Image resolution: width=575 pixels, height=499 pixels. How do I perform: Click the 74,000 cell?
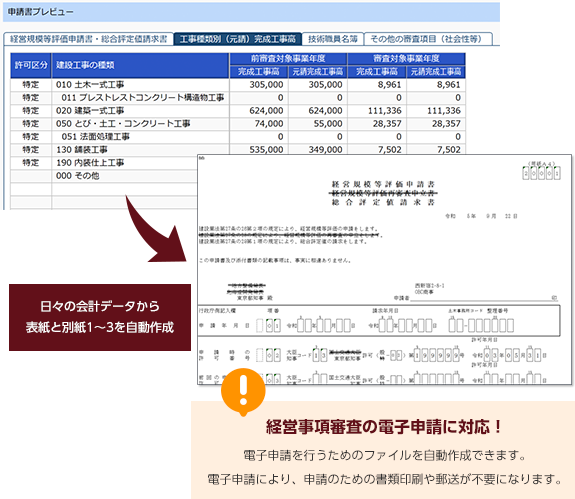(x=259, y=124)
